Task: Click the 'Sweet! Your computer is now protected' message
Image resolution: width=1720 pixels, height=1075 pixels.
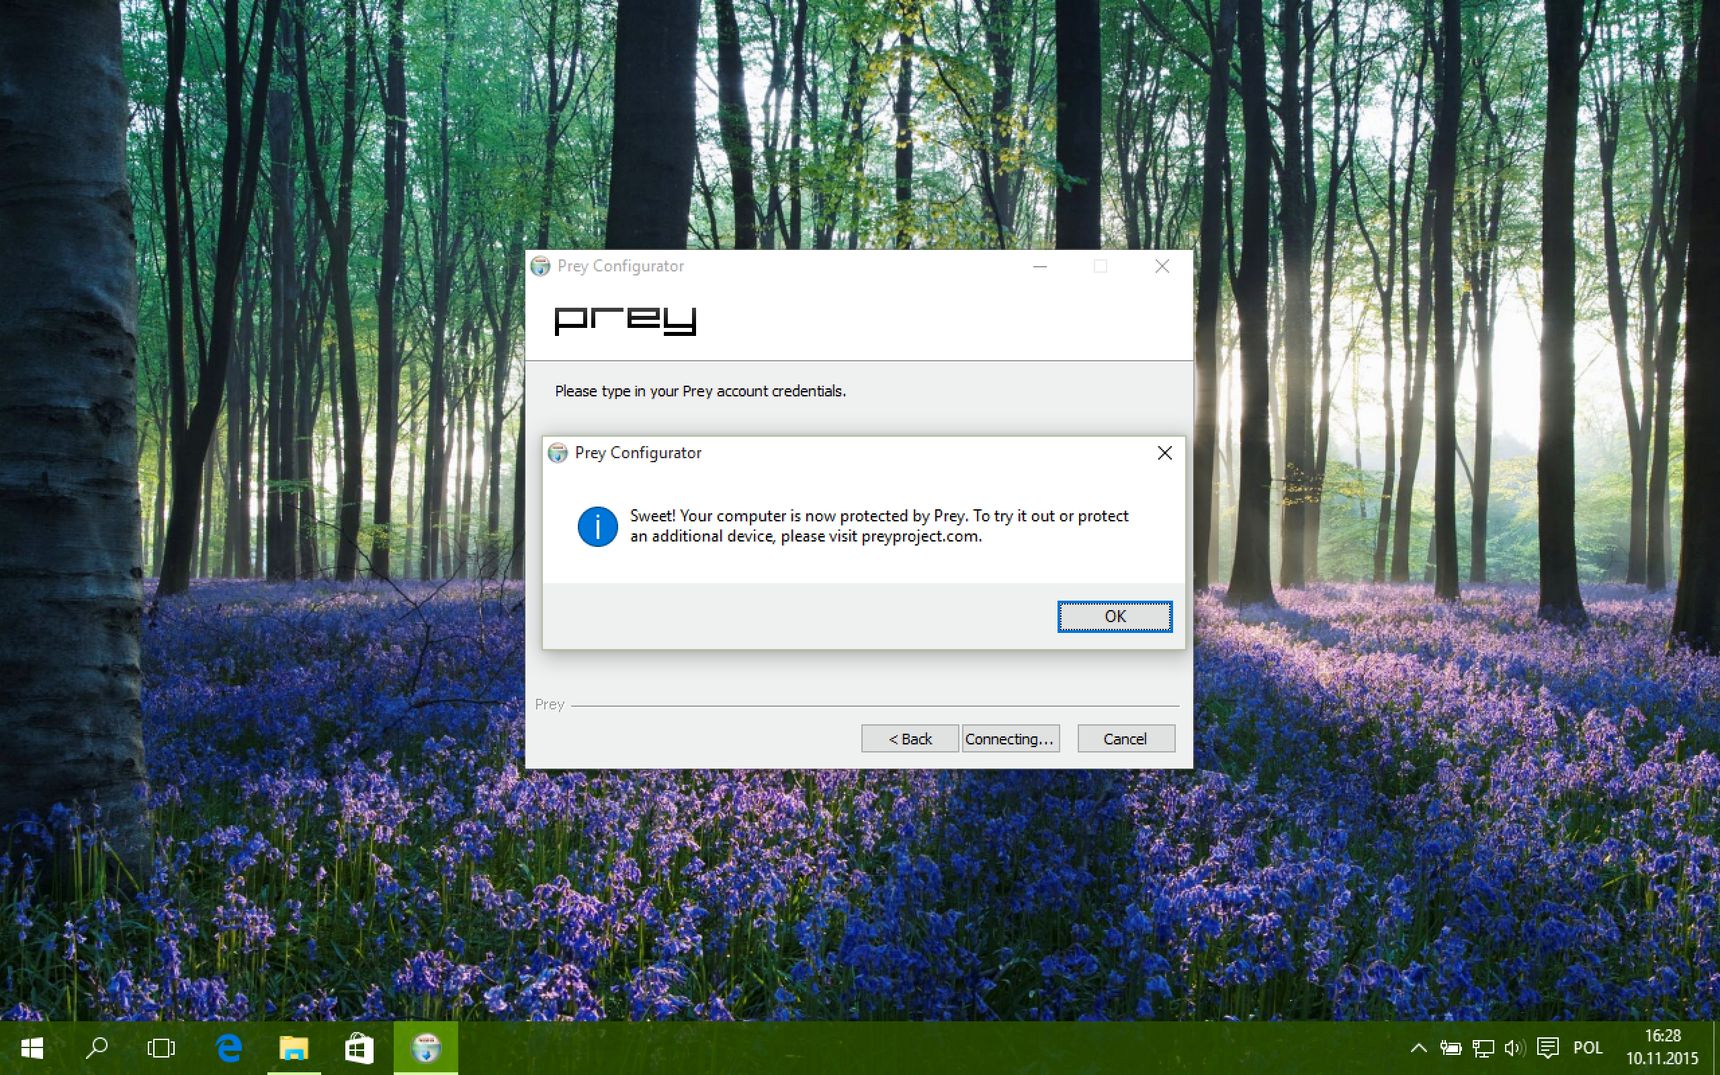Action: click(879, 526)
